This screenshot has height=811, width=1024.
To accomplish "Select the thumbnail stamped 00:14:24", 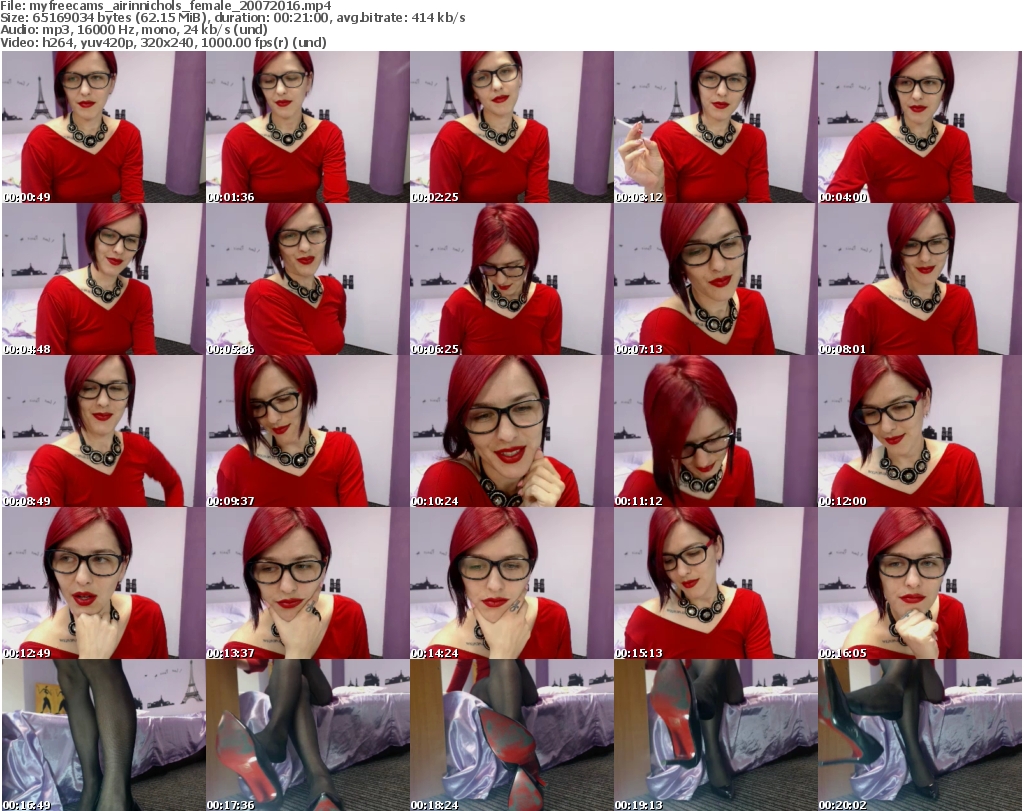I will tap(511, 583).
